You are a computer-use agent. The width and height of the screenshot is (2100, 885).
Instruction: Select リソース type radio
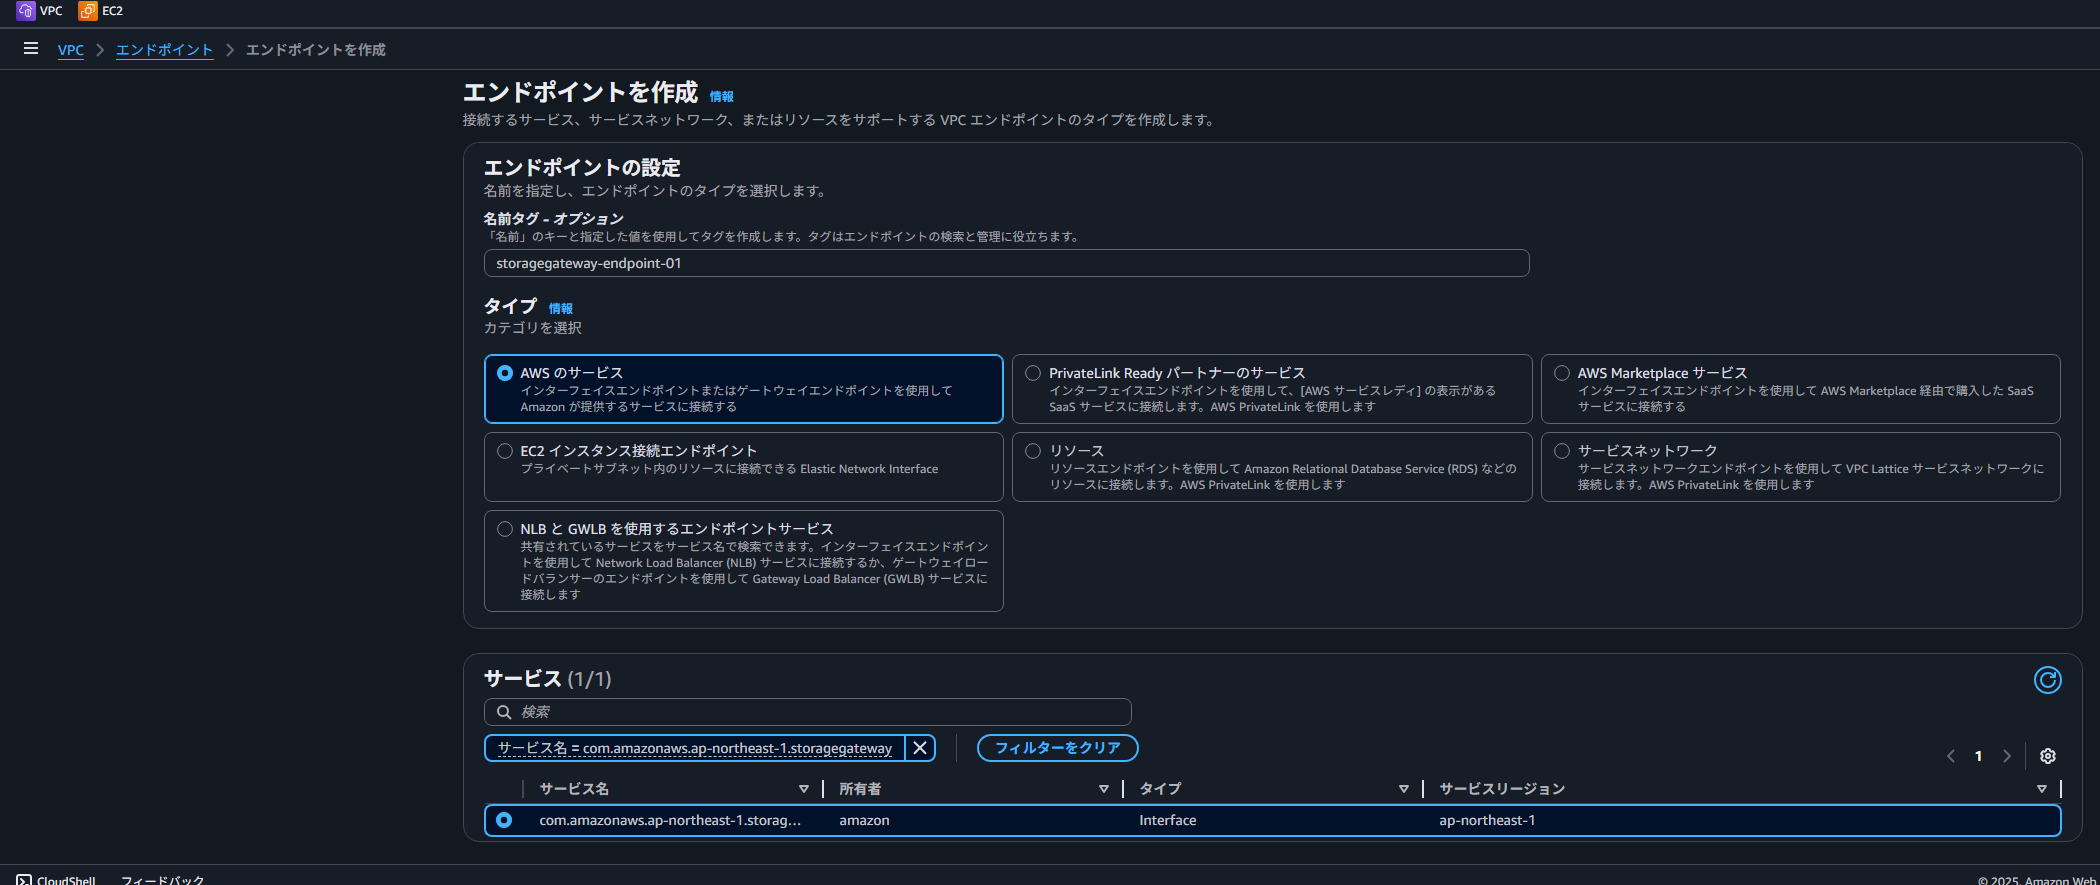pos(1033,451)
